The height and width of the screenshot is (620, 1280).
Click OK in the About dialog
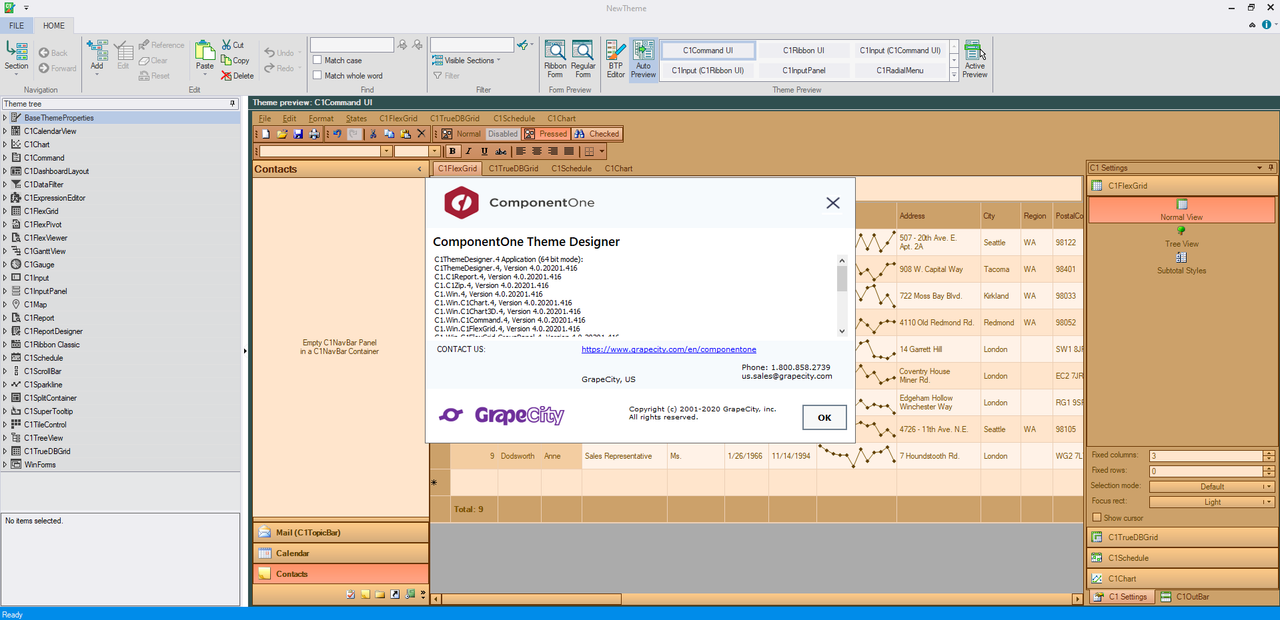[x=824, y=418]
